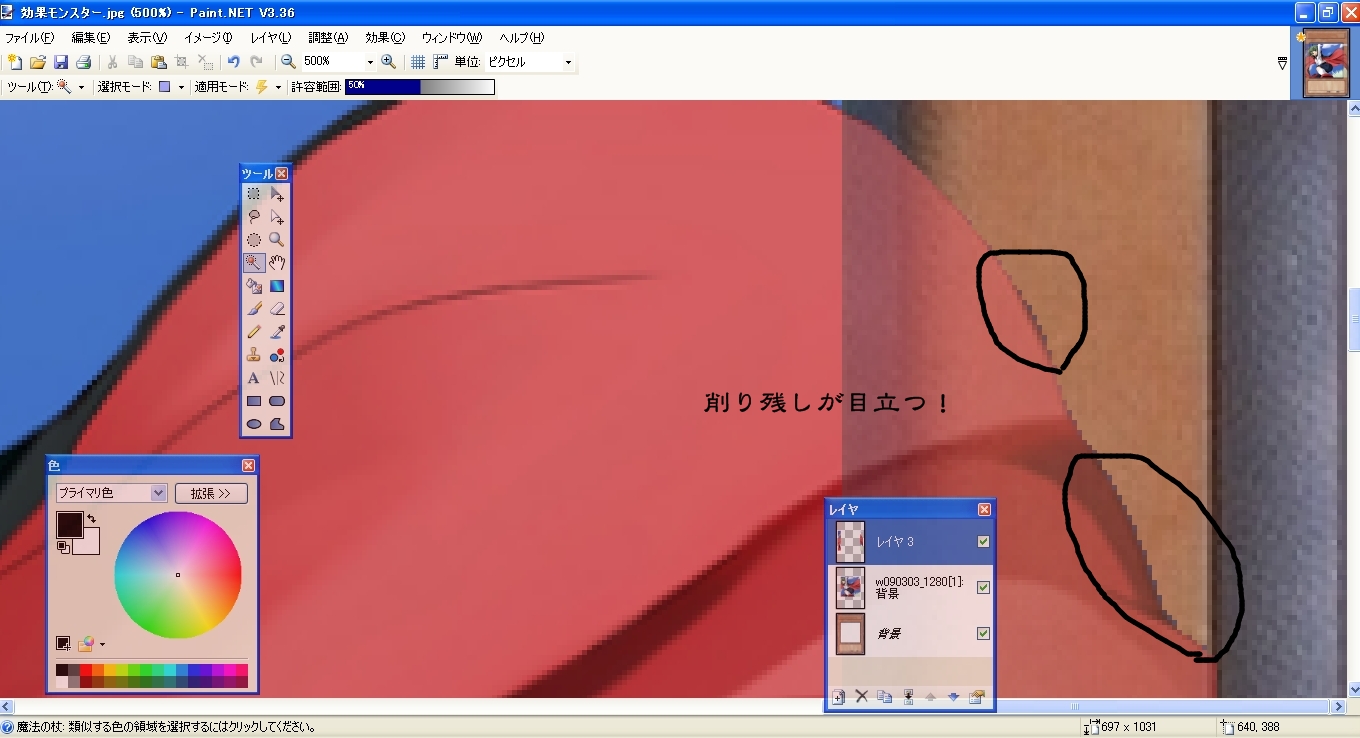Open the レイヤ(L) menu
1360x738 pixels.
(x=271, y=37)
